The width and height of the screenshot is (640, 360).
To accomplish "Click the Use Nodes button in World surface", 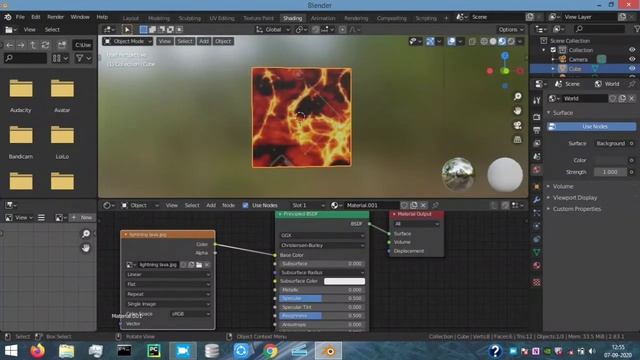I will pos(591,127).
